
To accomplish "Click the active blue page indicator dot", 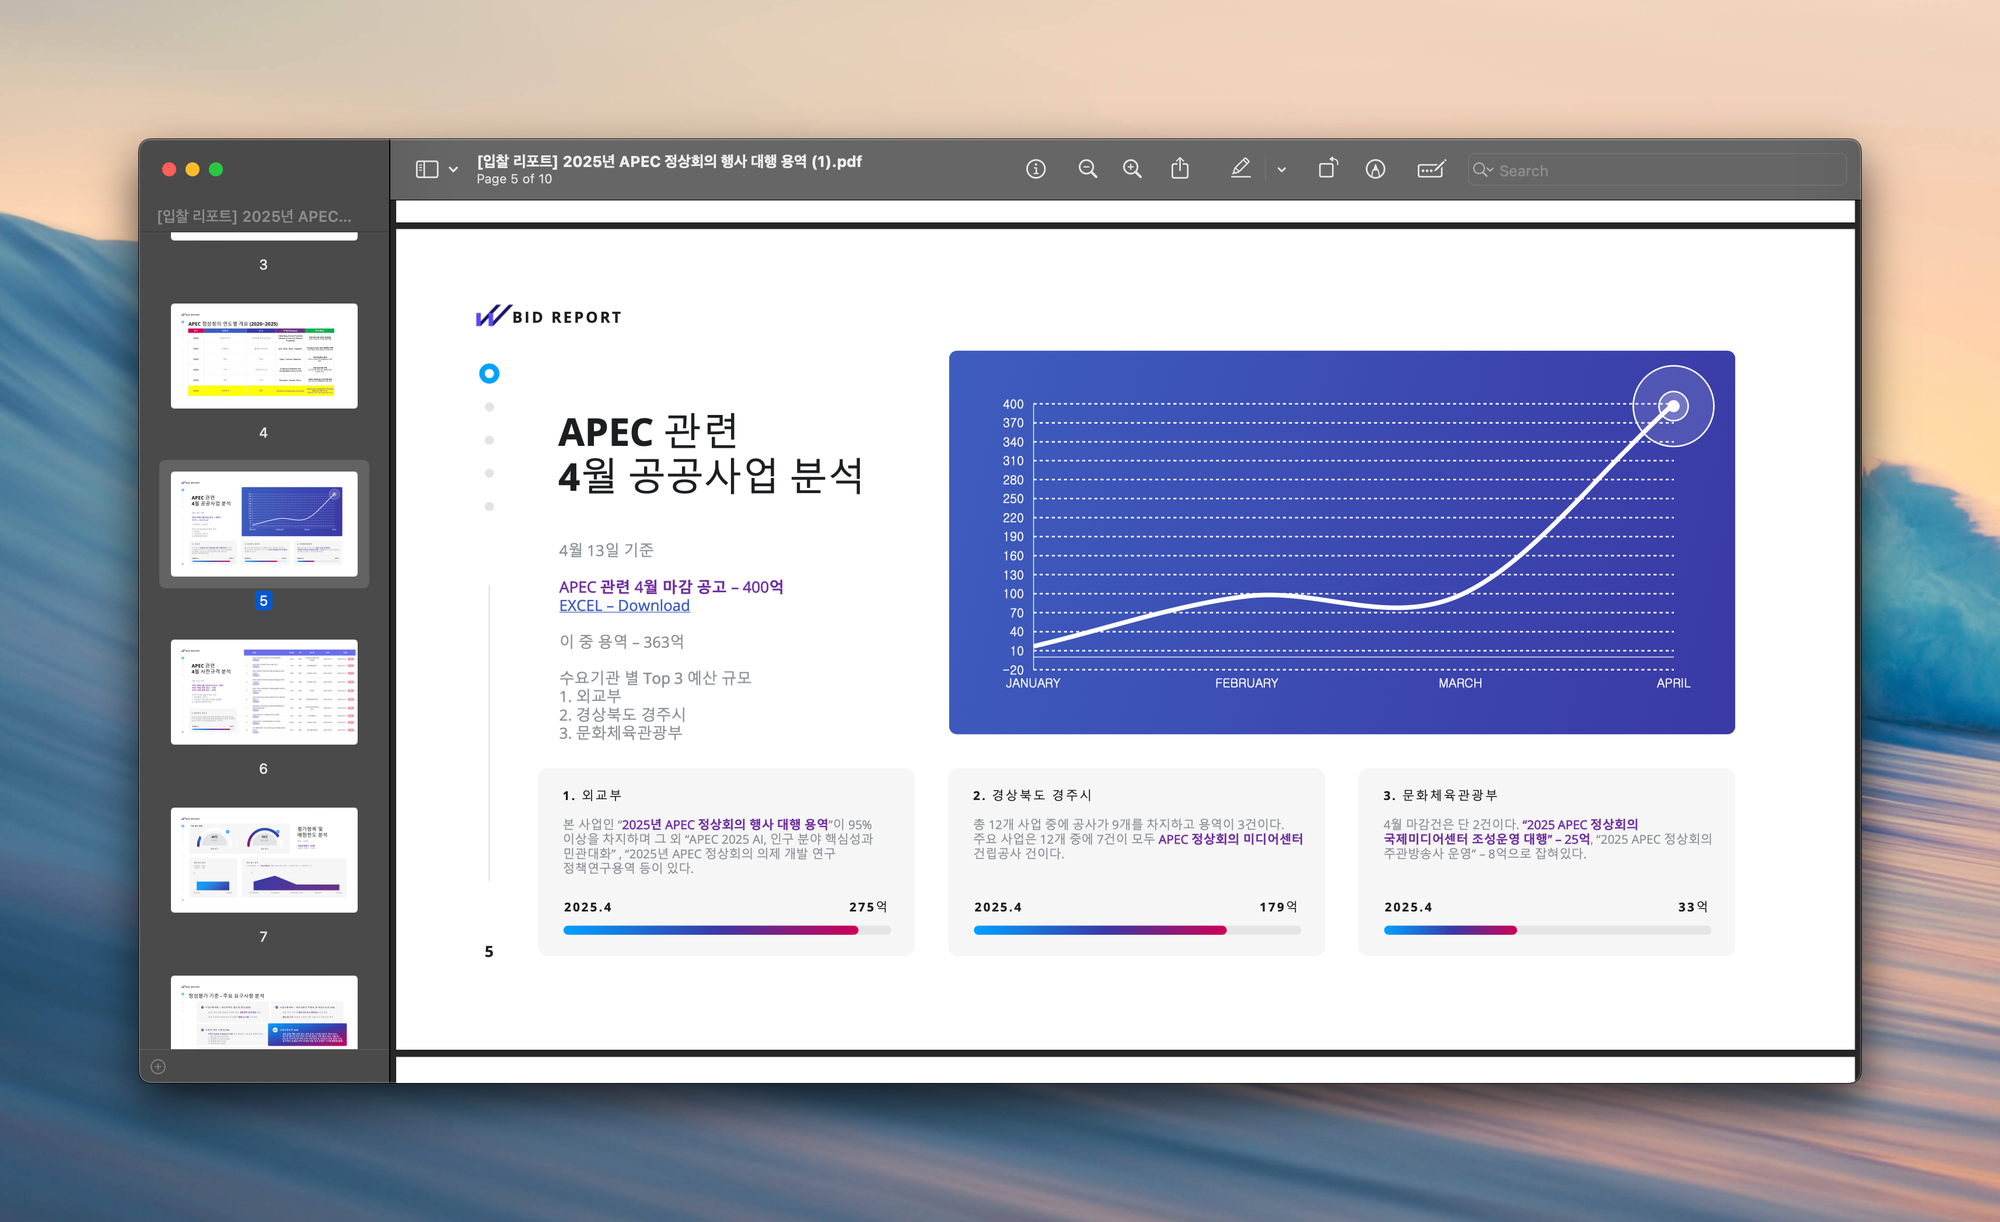I will click(489, 373).
